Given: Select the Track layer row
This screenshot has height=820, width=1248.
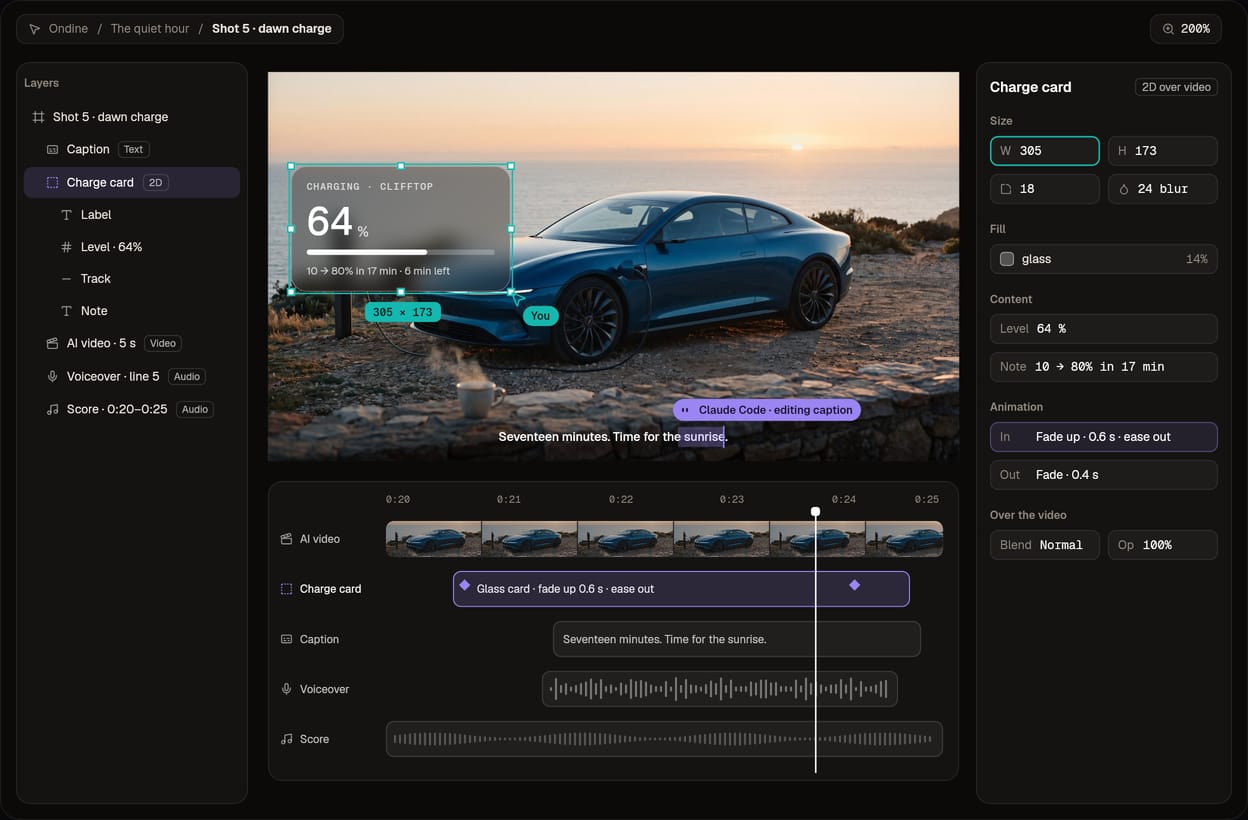Looking at the screenshot, I should tap(132, 279).
